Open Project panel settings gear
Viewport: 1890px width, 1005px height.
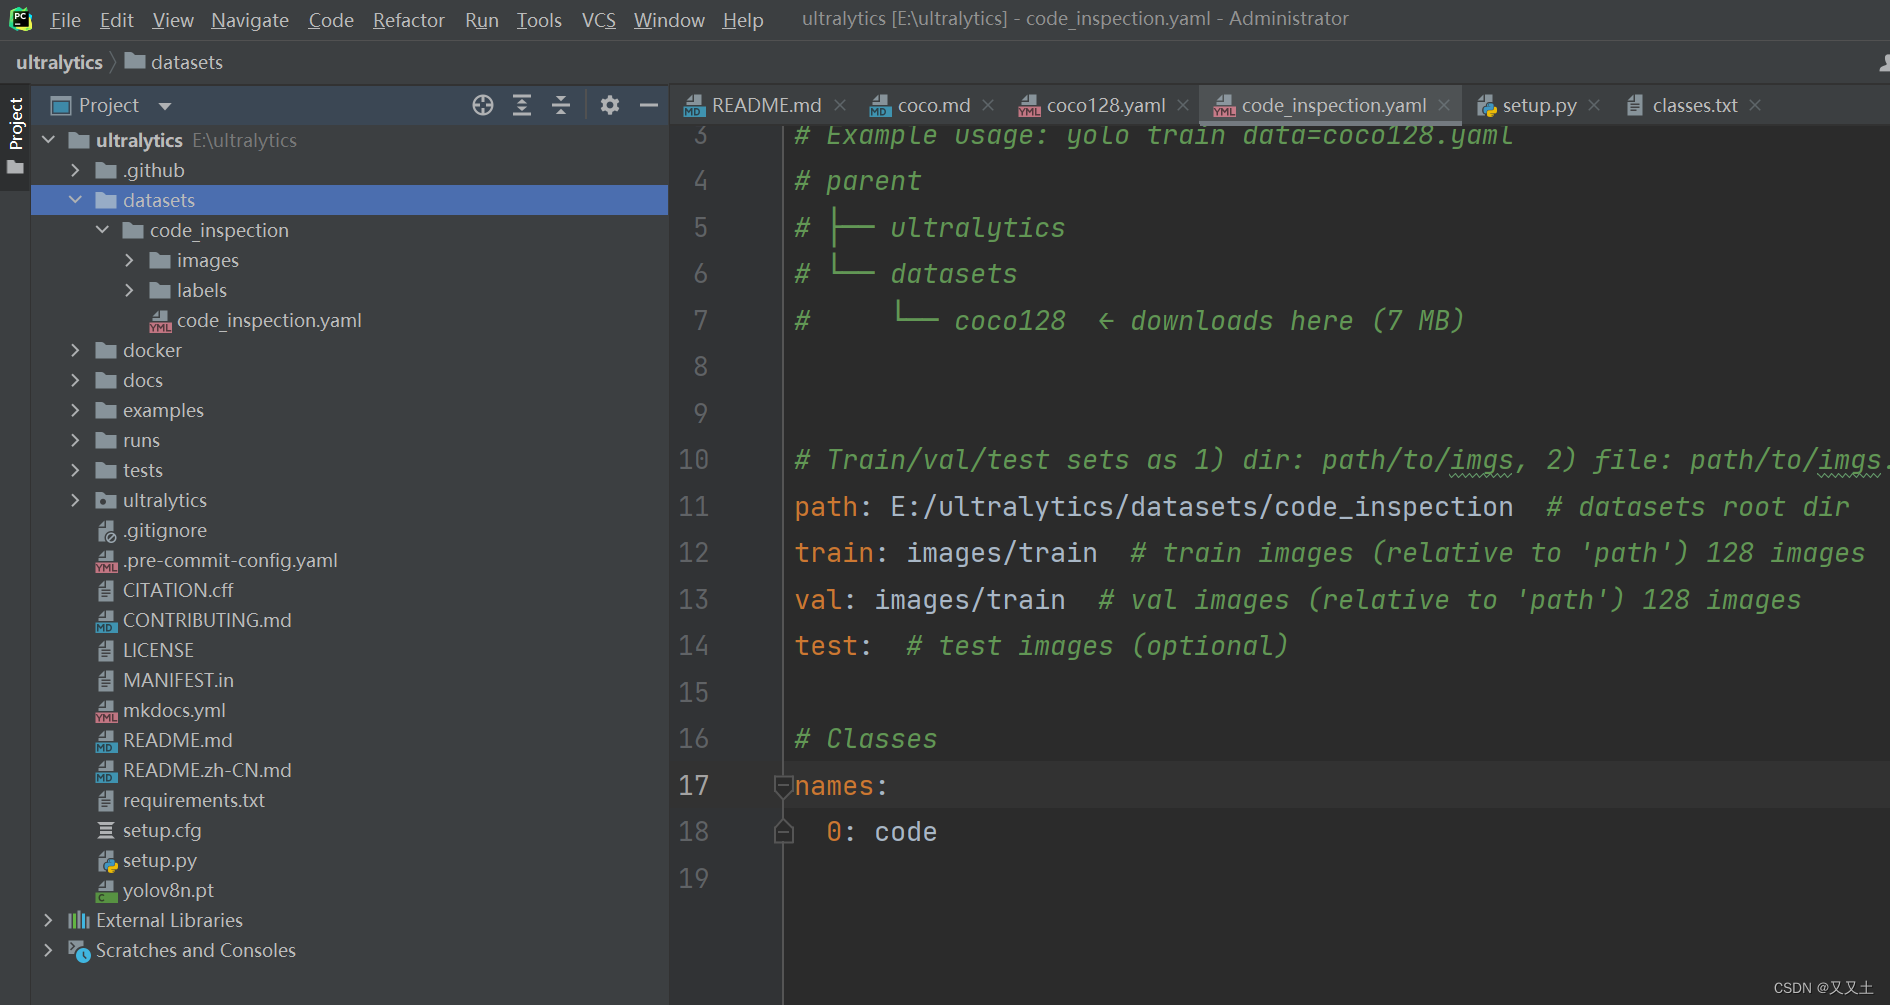click(610, 105)
